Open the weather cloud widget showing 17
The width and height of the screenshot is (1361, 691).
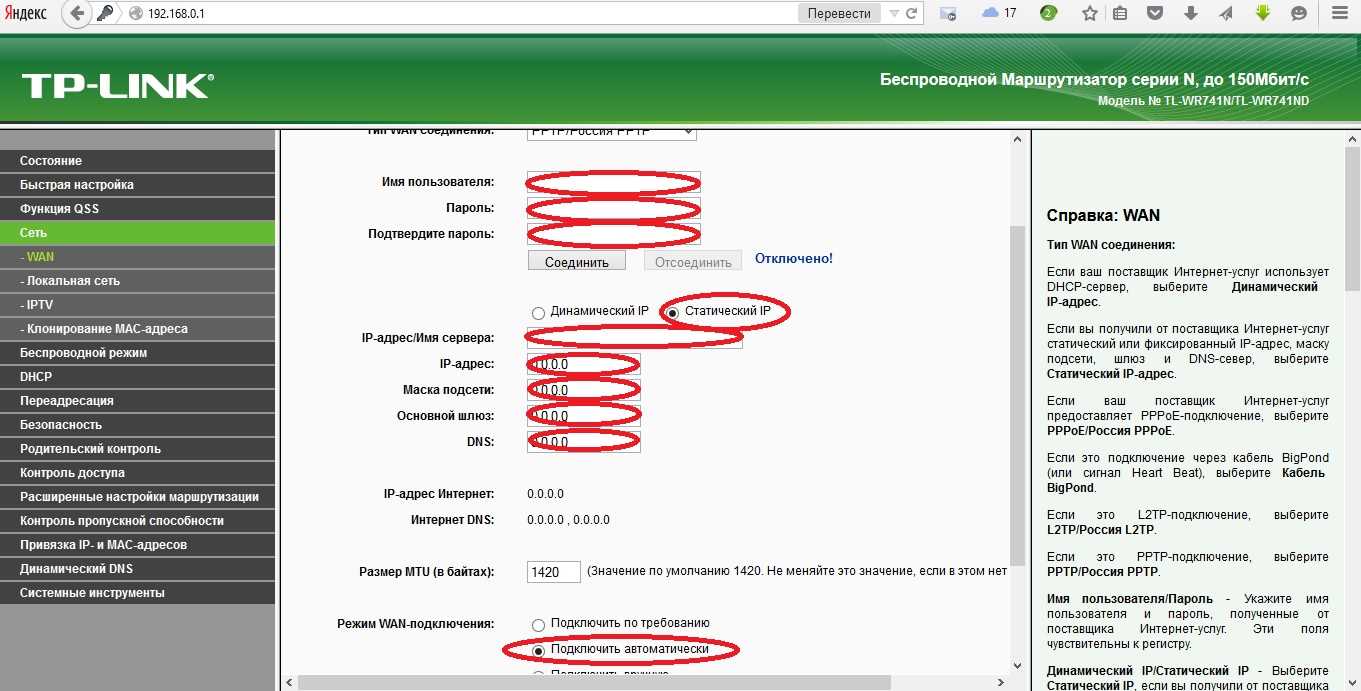click(999, 13)
